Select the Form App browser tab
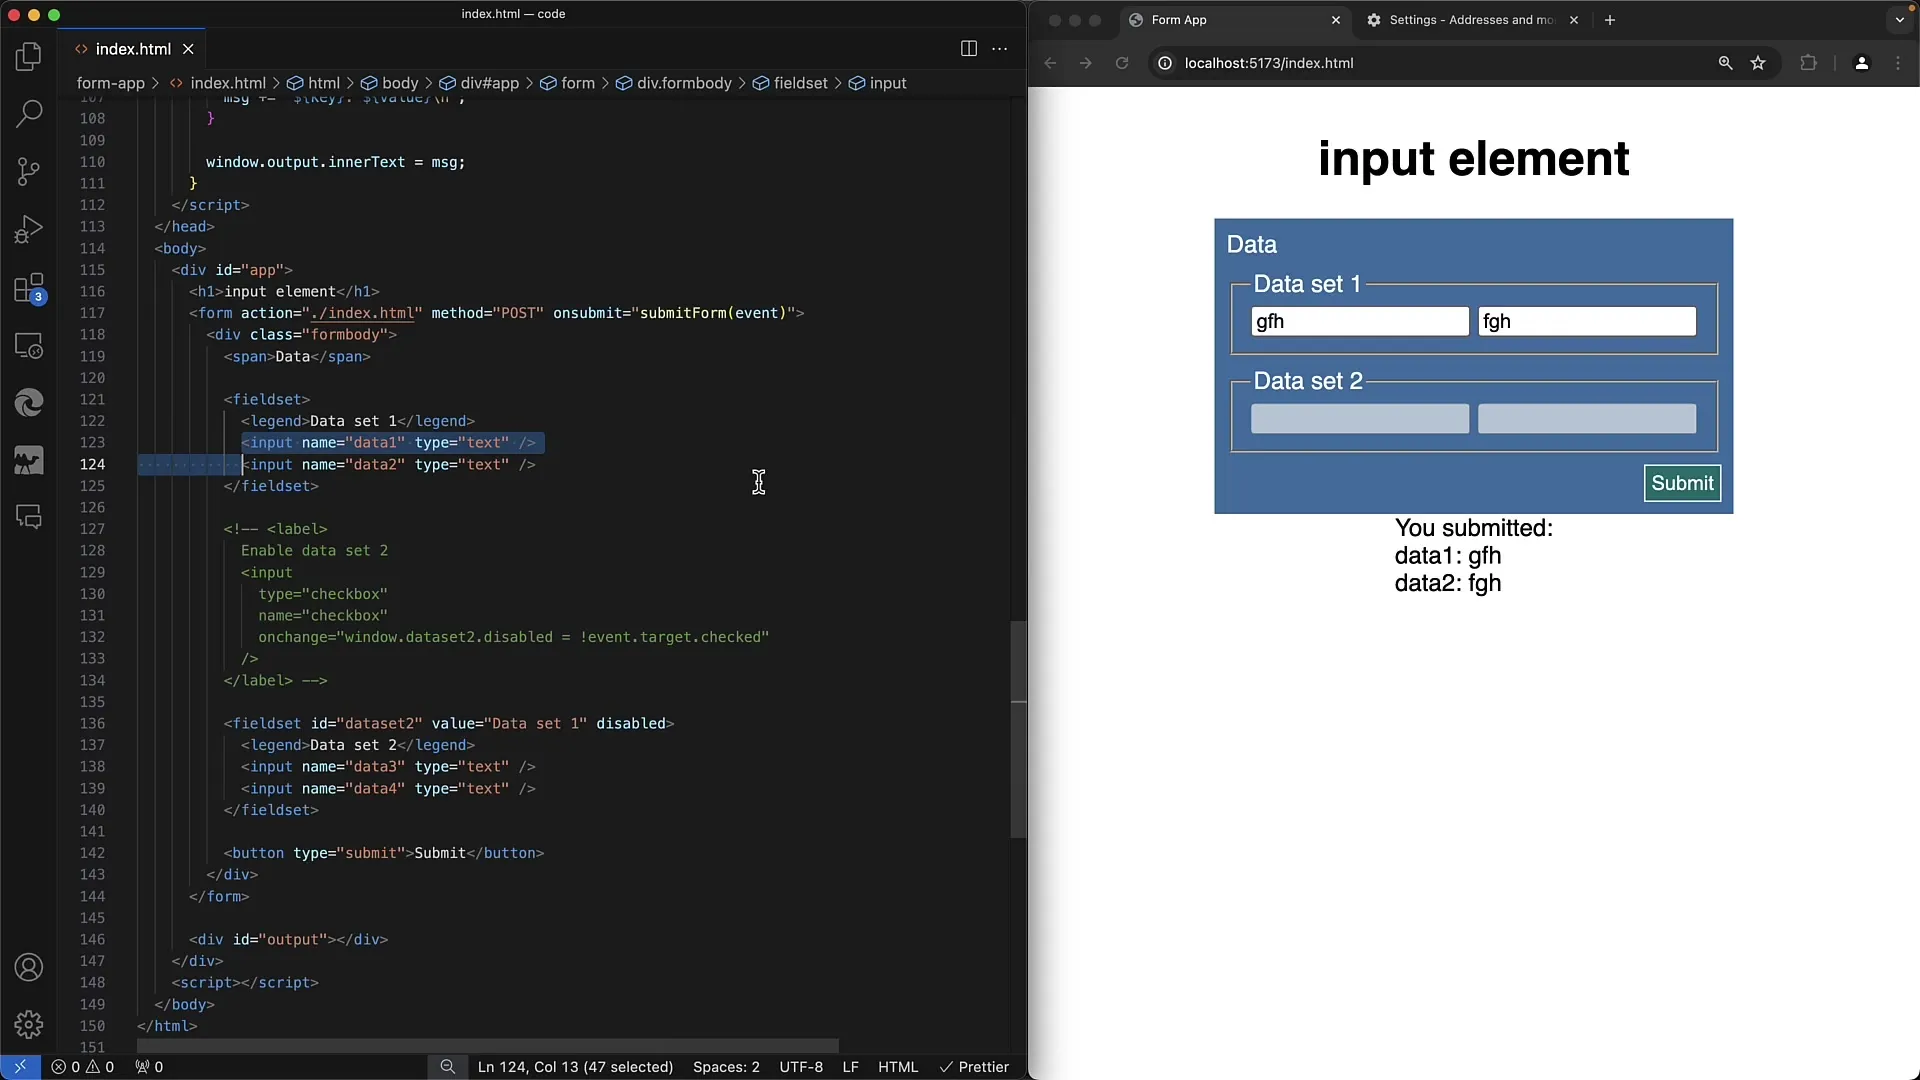This screenshot has height=1080, width=1920. click(x=1180, y=18)
